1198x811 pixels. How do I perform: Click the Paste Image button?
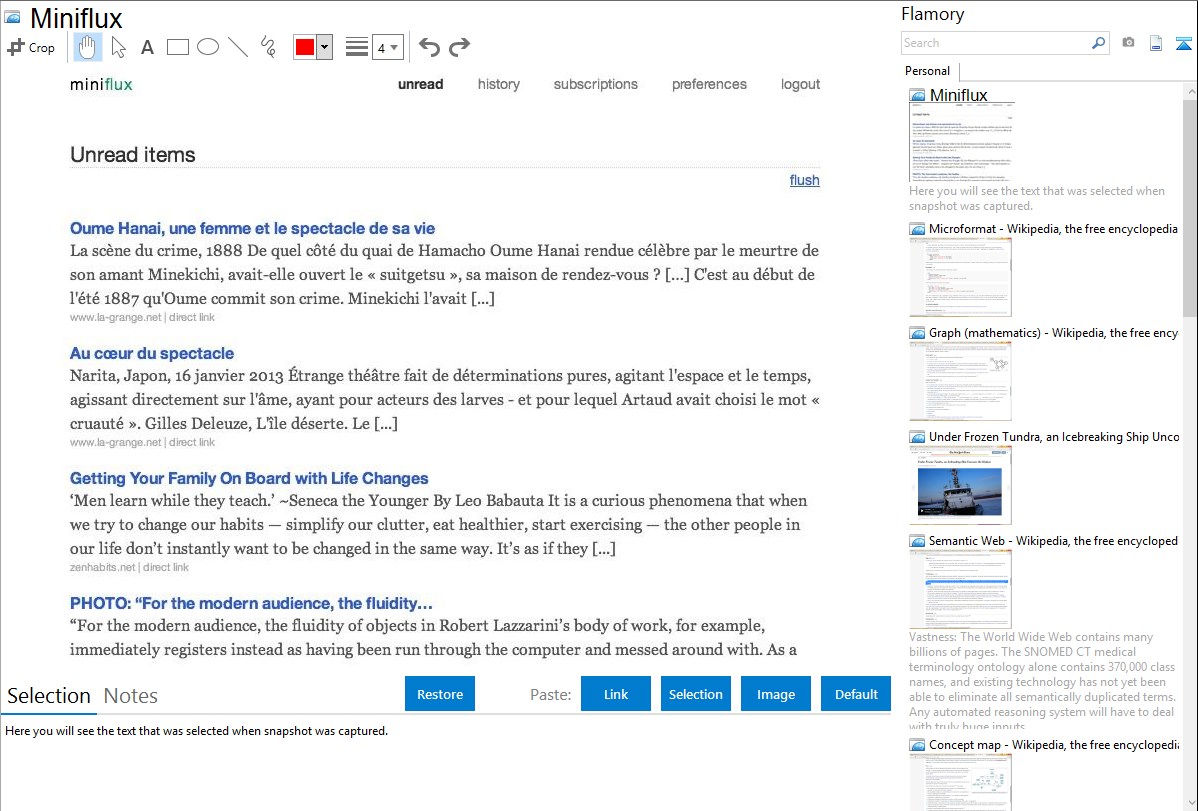(x=775, y=694)
